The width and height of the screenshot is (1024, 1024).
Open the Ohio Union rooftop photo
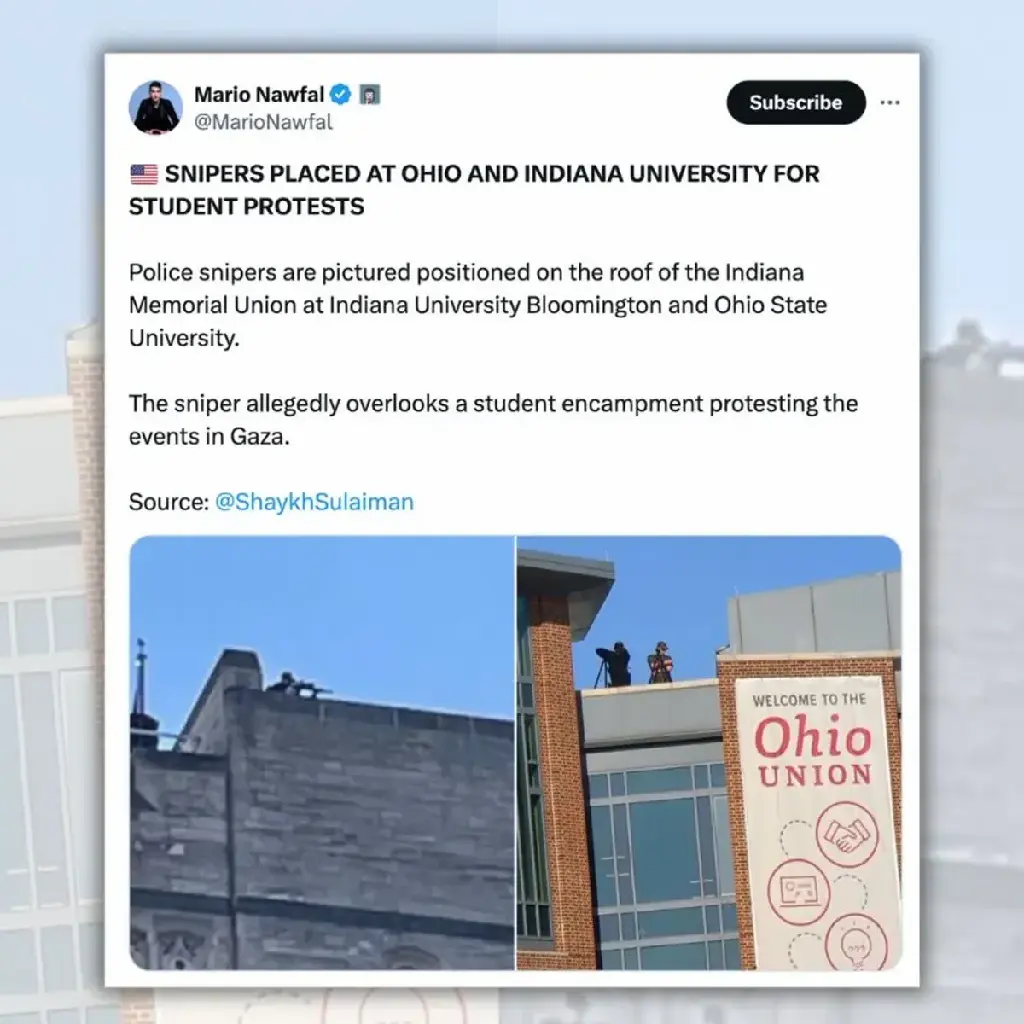pos(709,752)
